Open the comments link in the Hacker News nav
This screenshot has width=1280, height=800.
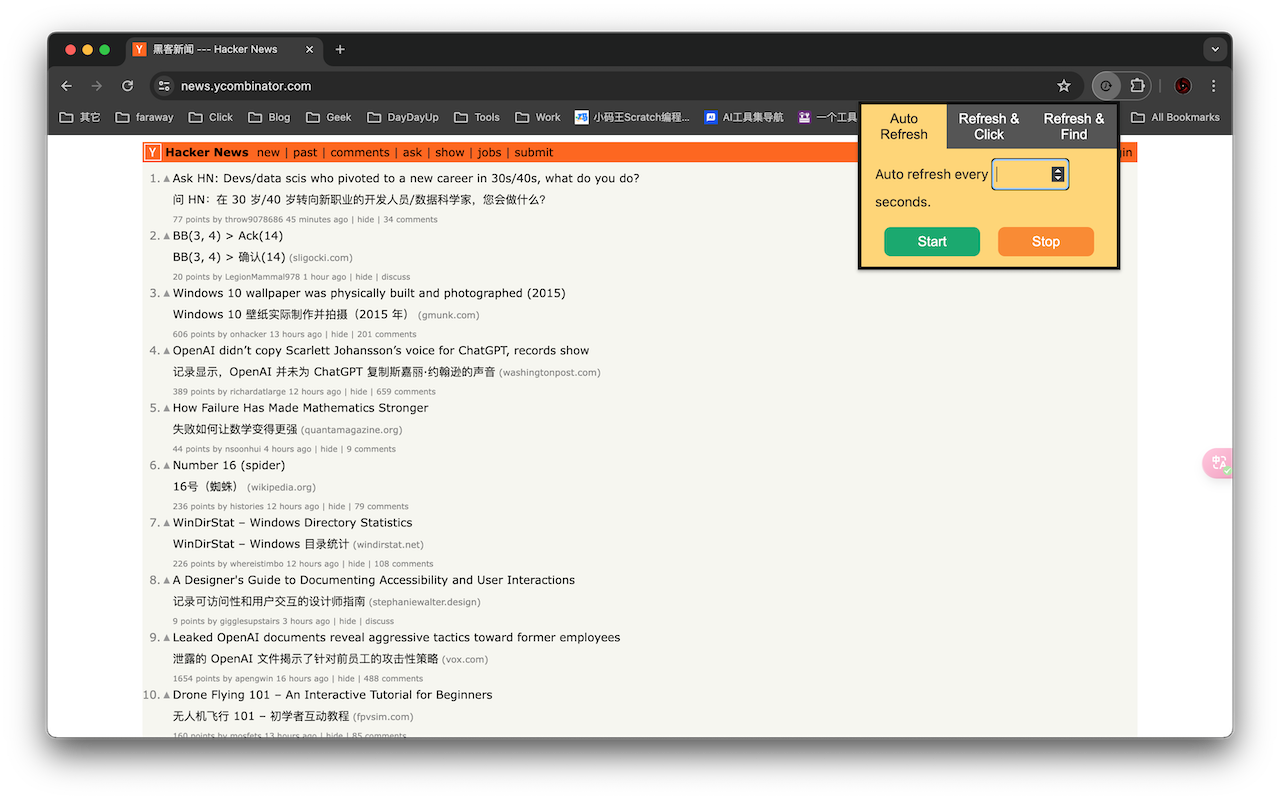click(x=360, y=152)
